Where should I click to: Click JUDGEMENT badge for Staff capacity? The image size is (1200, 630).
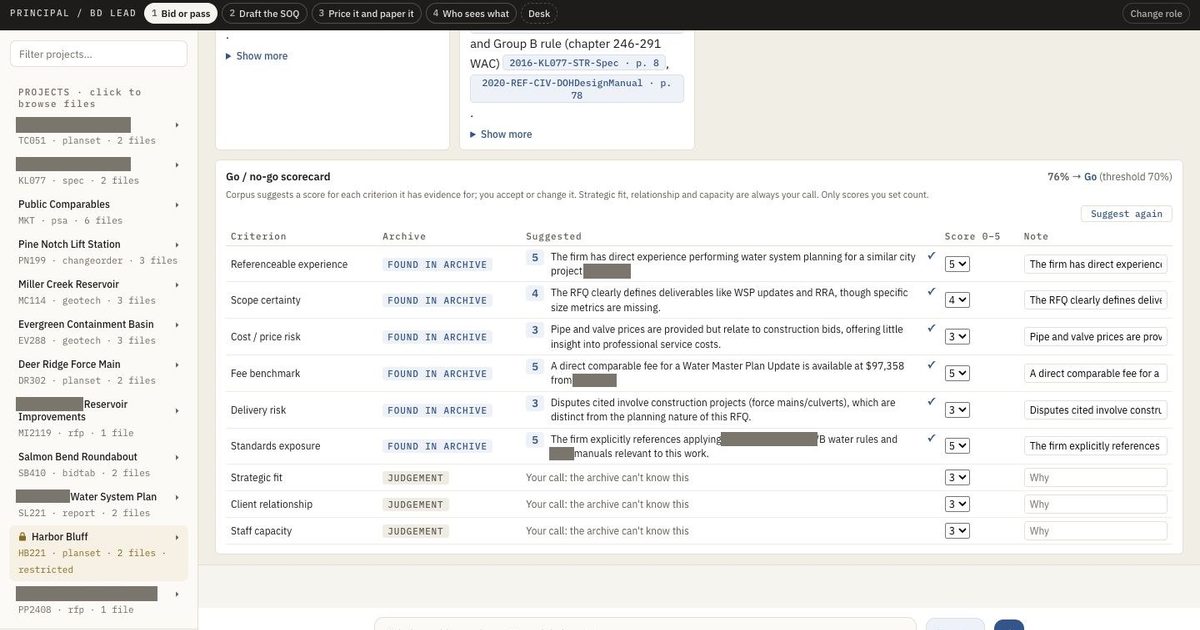click(416, 531)
